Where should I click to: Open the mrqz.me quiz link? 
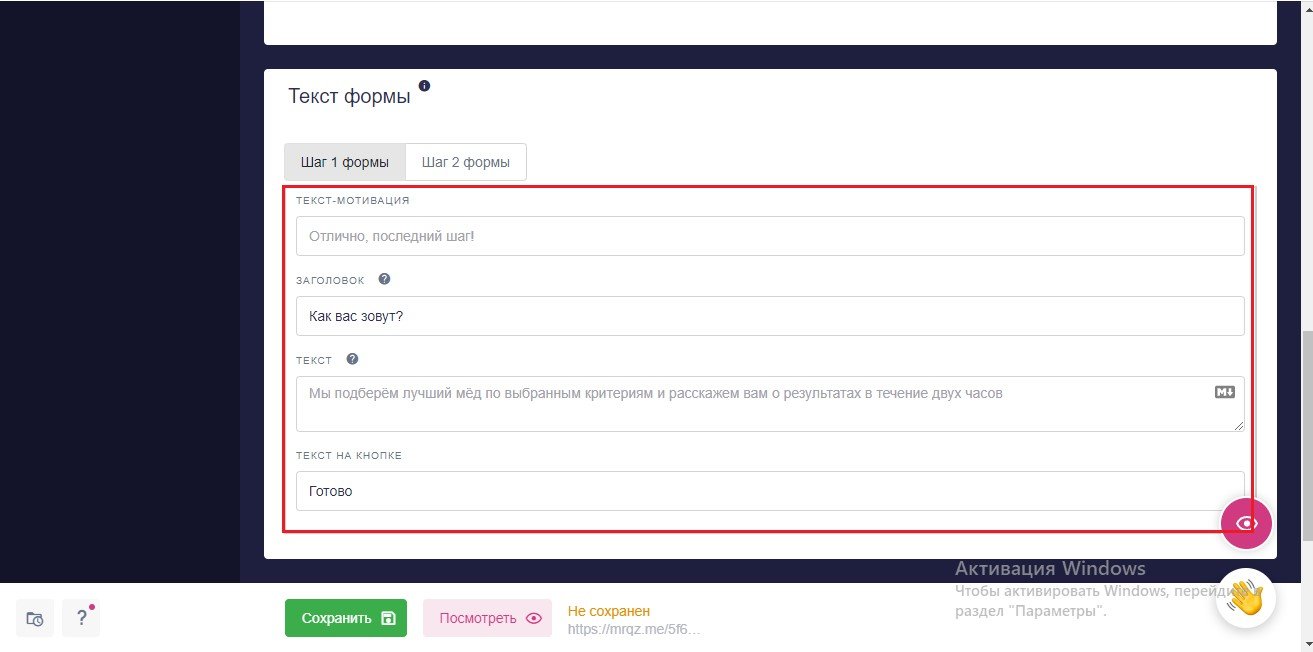(x=634, y=630)
